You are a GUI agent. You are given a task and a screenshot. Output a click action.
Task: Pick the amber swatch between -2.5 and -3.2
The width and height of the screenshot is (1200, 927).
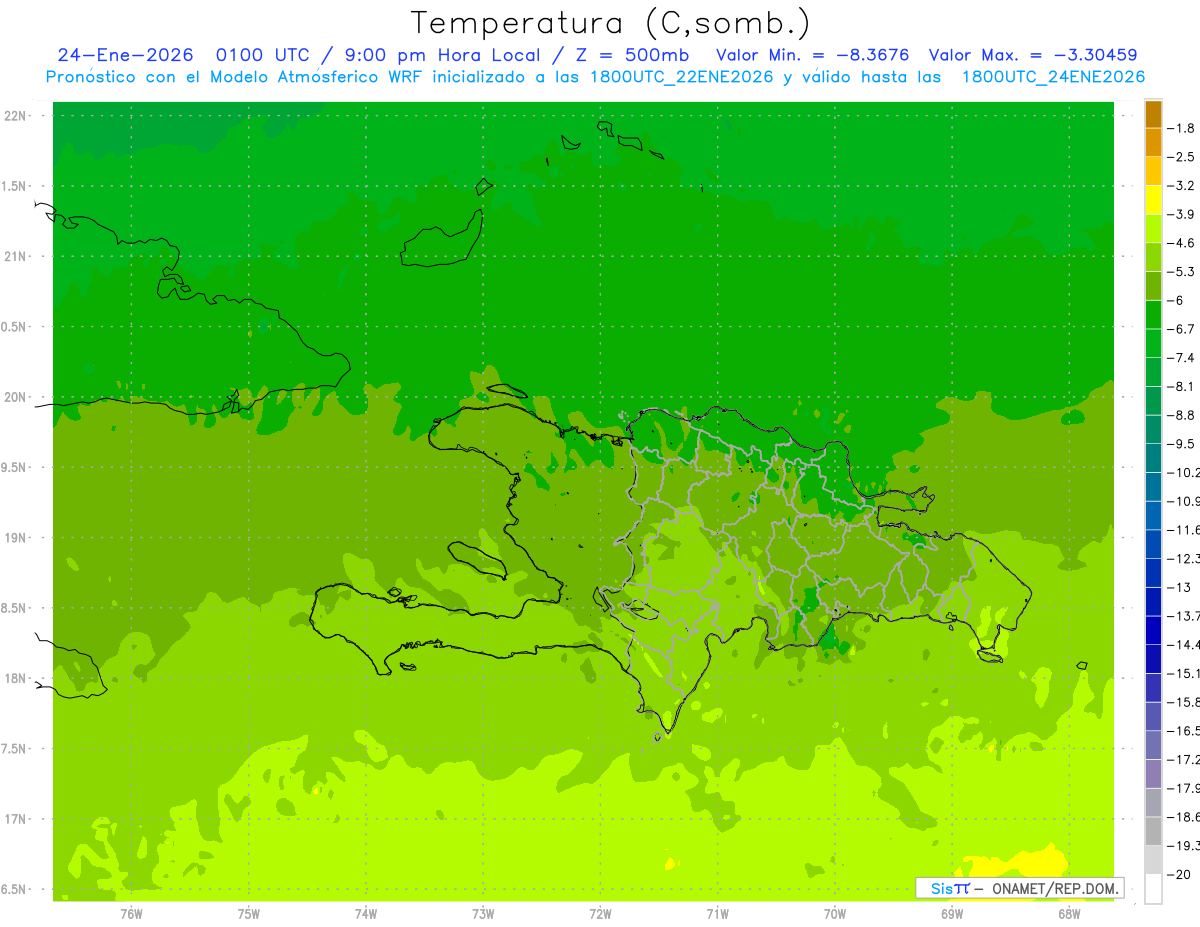coord(1153,171)
